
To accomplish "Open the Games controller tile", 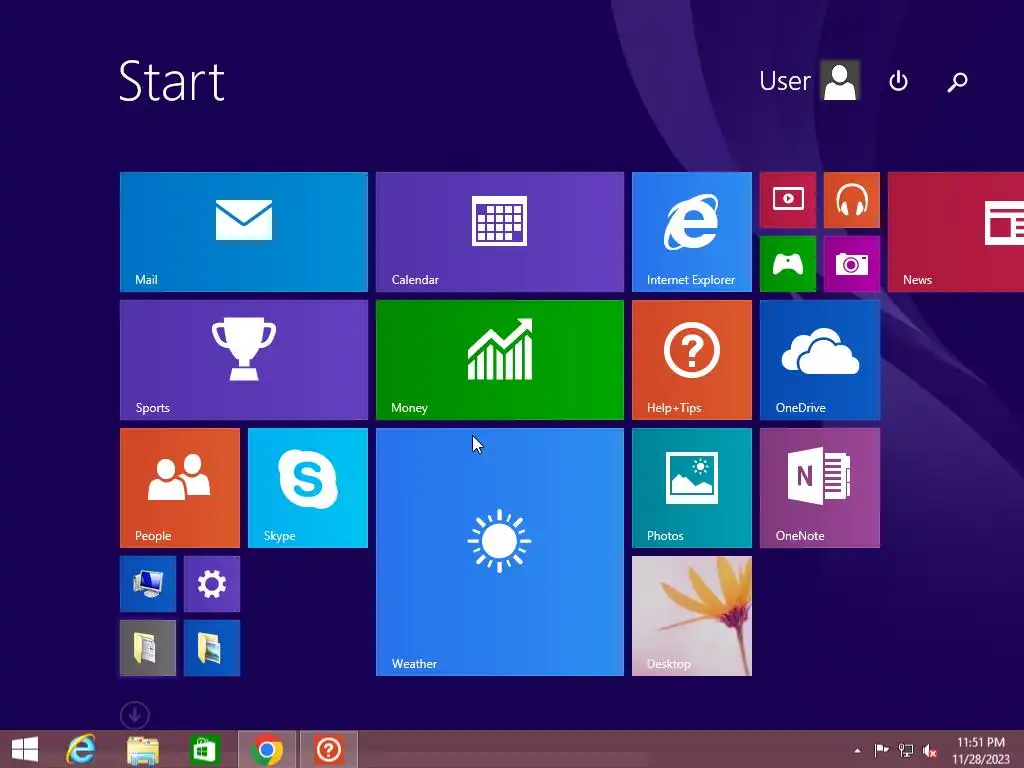I will pyautogui.click(x=788, y=264).
